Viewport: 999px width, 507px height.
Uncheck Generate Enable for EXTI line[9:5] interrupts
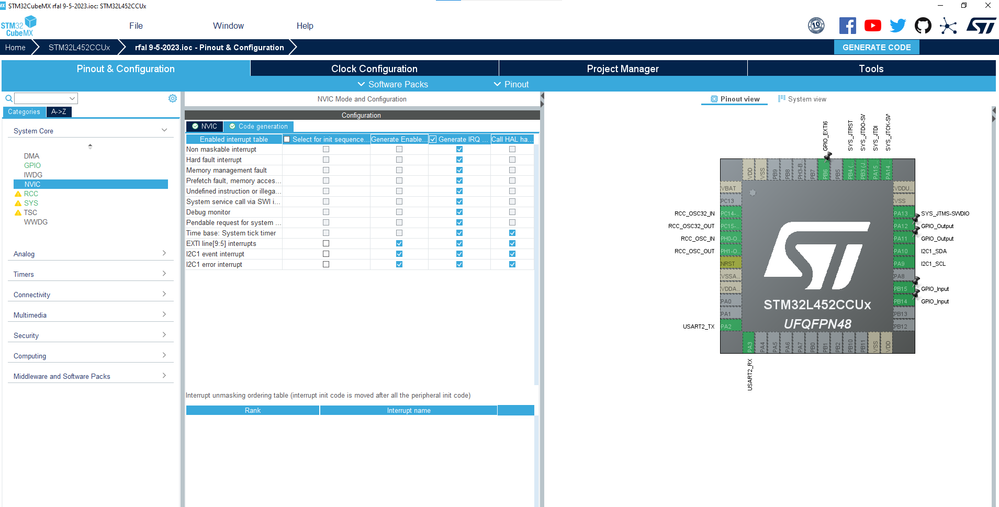coord(399,244)
